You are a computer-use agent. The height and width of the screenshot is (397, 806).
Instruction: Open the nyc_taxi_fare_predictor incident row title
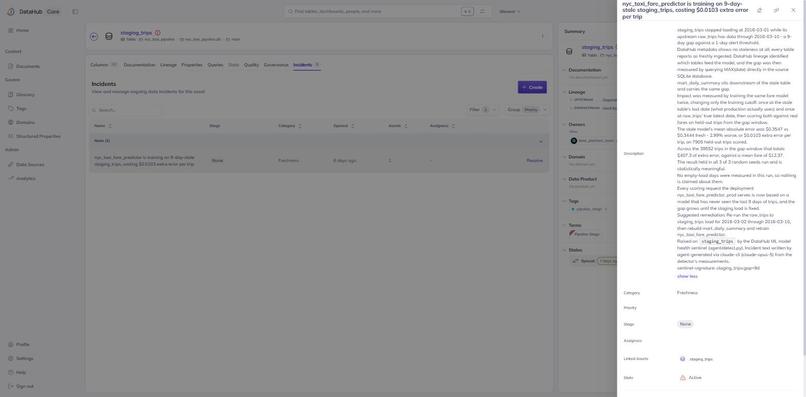point(144,160)
